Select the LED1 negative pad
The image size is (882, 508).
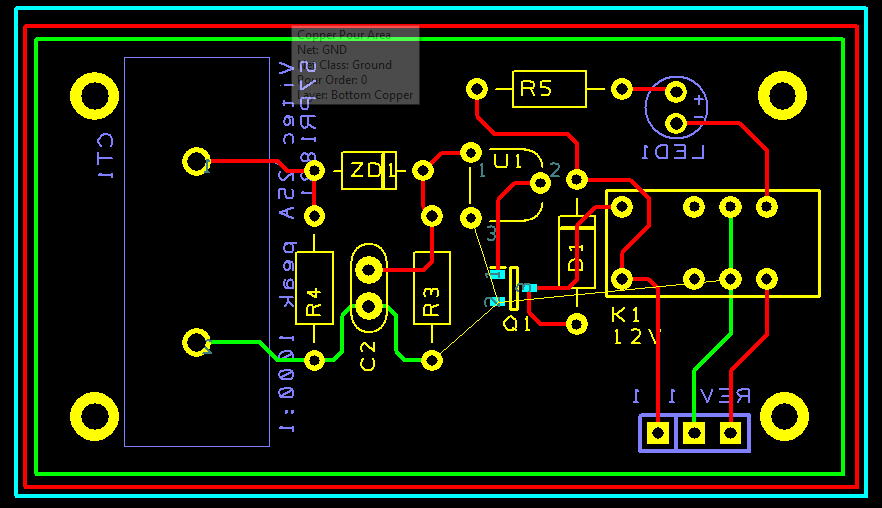click(676, 124)
